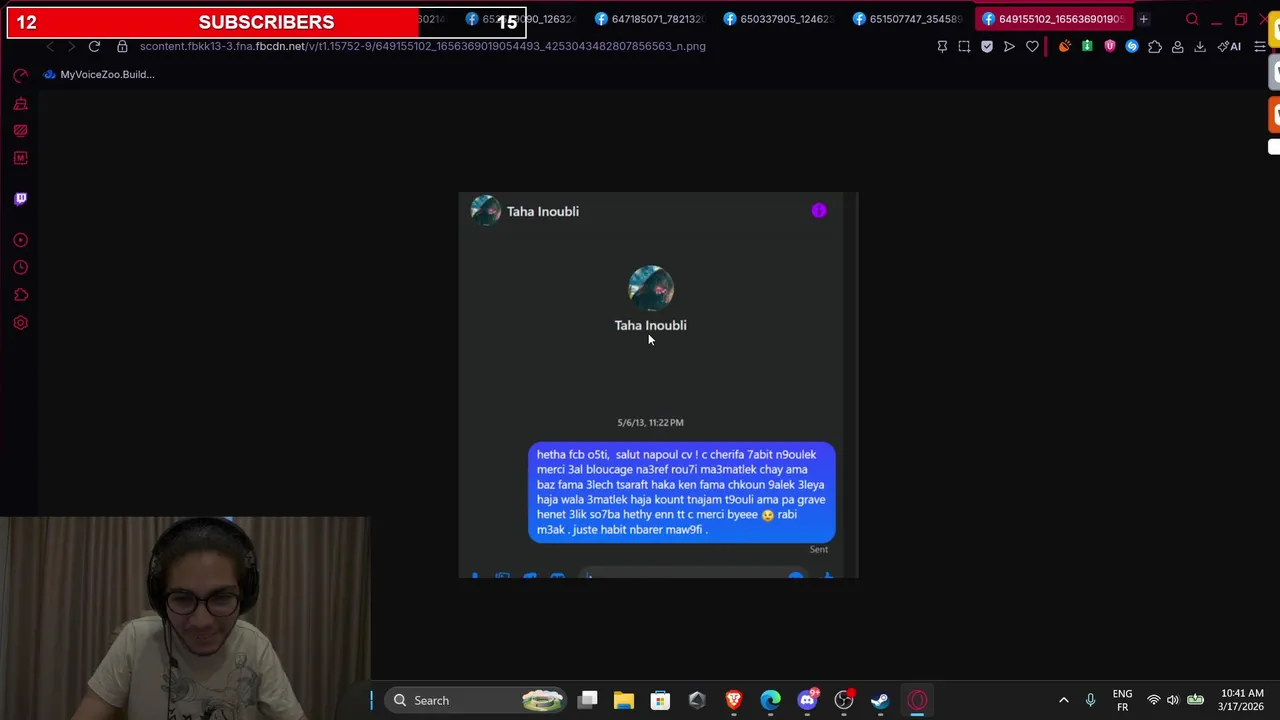
Task: Open the pink U shield extension
Action: [1110, 46]
